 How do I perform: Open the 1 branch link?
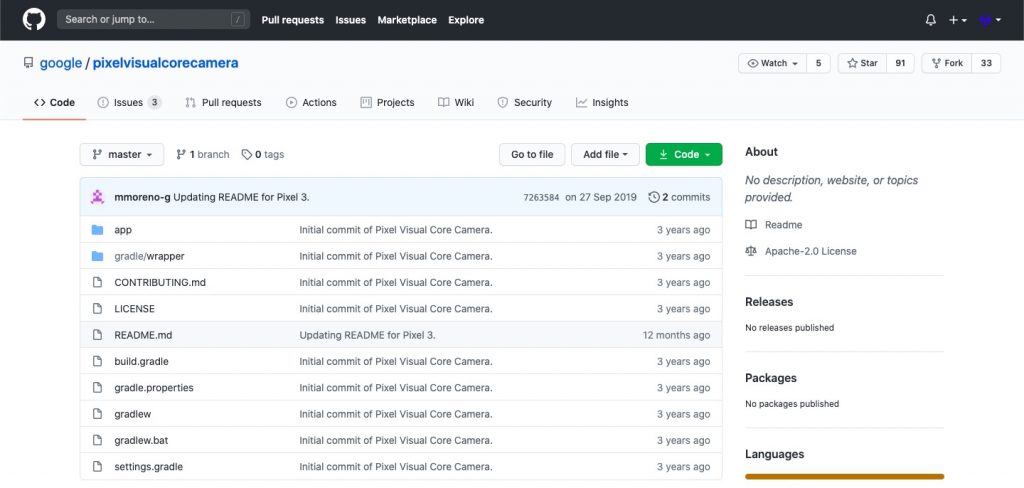202,155
